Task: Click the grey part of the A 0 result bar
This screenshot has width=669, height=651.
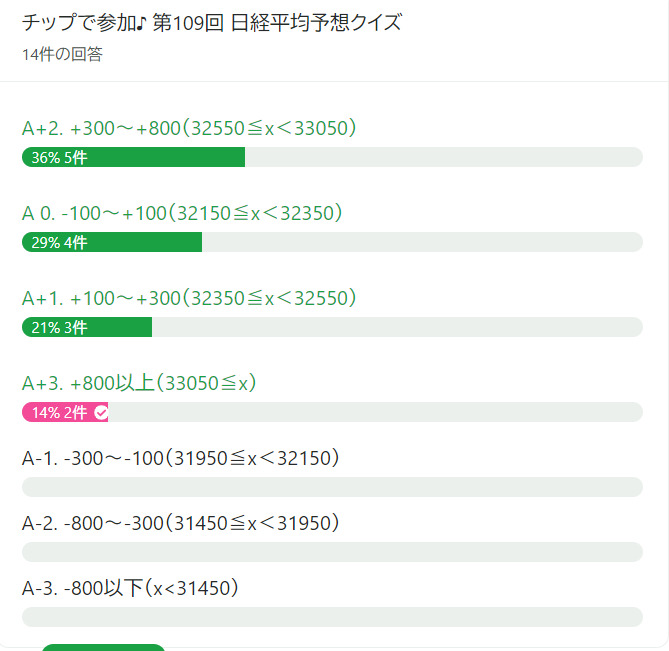Action: 422,242
